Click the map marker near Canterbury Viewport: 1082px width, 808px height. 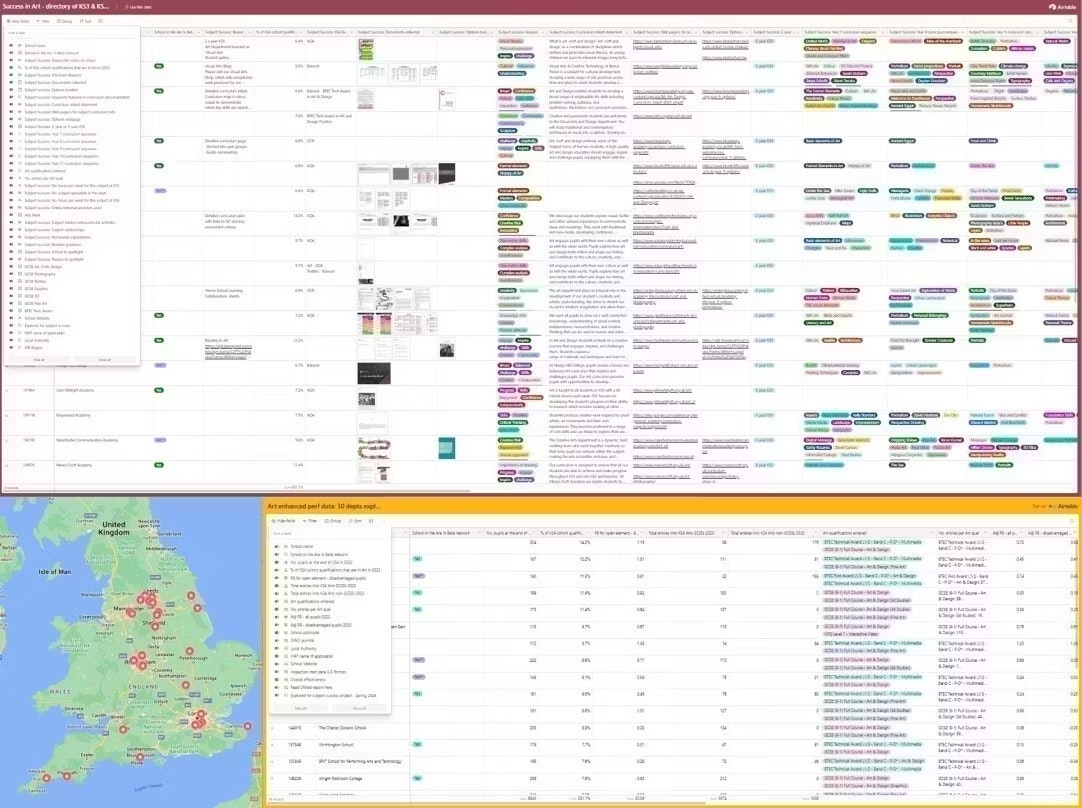[x=248, y=727]
